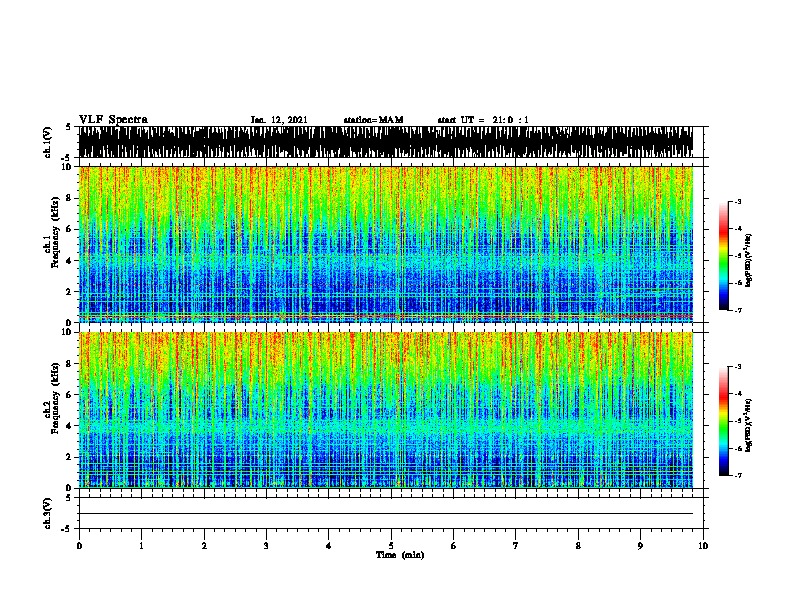This screenshot has height=612, width=792.
Task: Select the date text Jan. 12, 2021
Action: [x=279, y=120]
